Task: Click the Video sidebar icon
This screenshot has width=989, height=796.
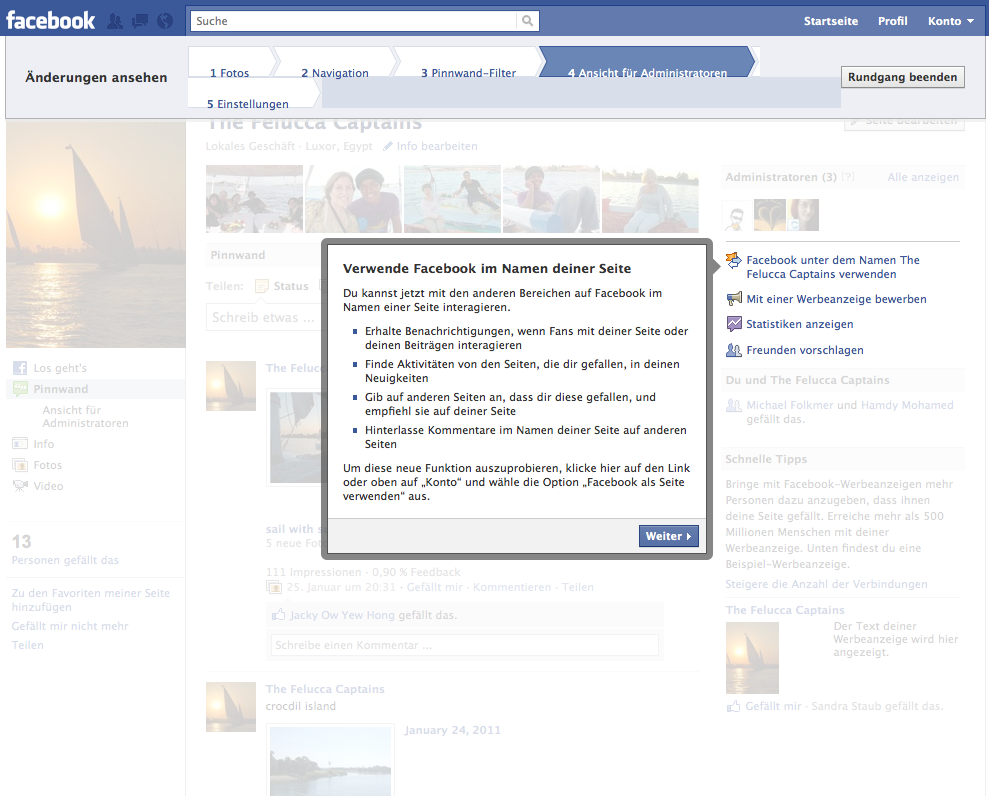Action: [x=20, y=486]
